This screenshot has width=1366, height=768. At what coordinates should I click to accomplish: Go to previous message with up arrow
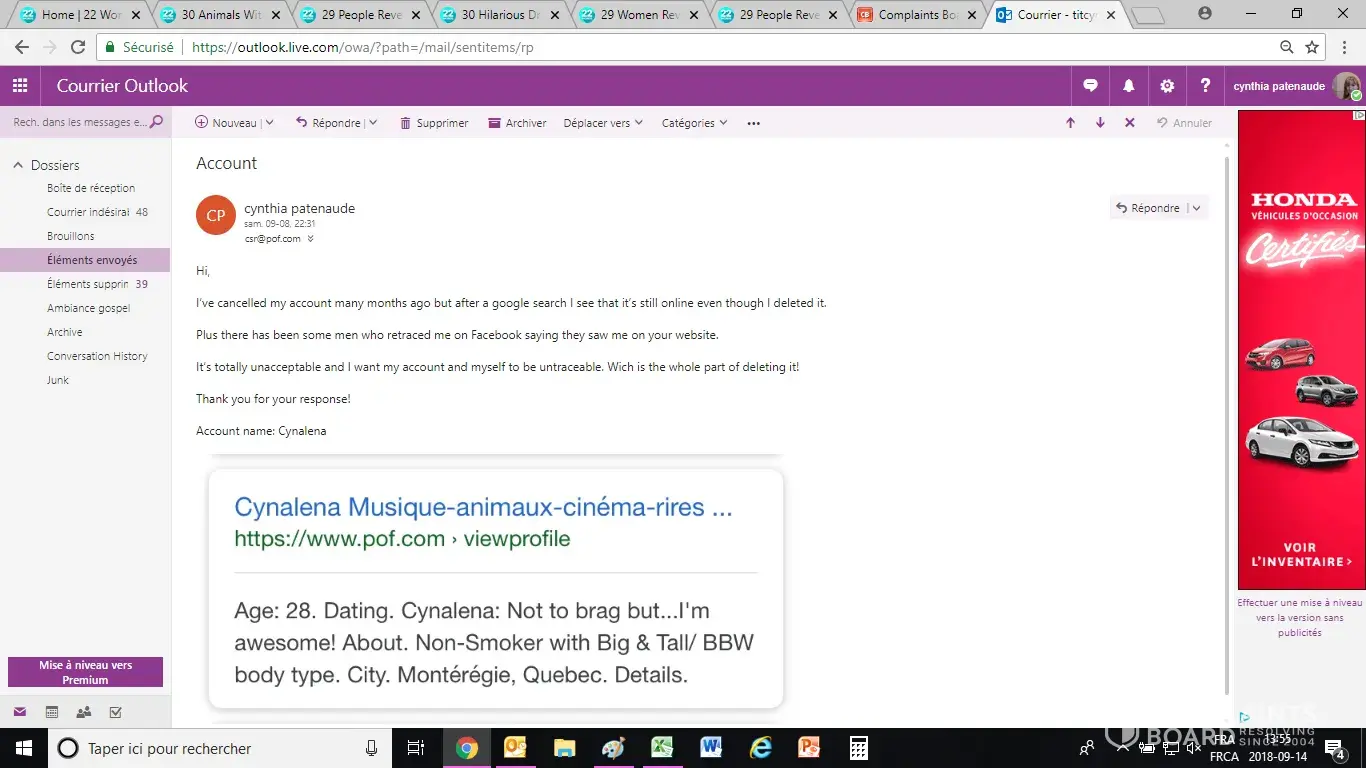pyautogui.click(x=1070, y=123)
